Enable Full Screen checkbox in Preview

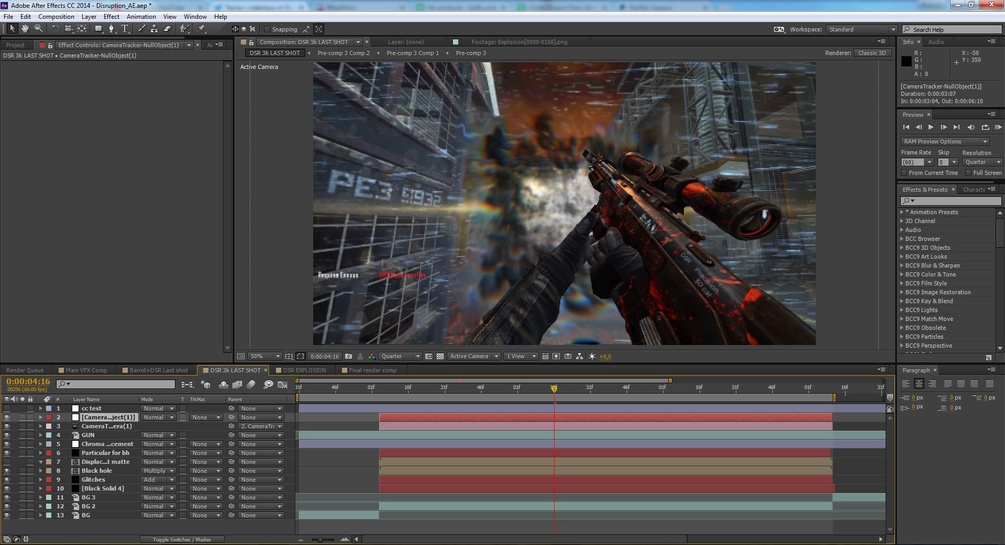(968, 173)
